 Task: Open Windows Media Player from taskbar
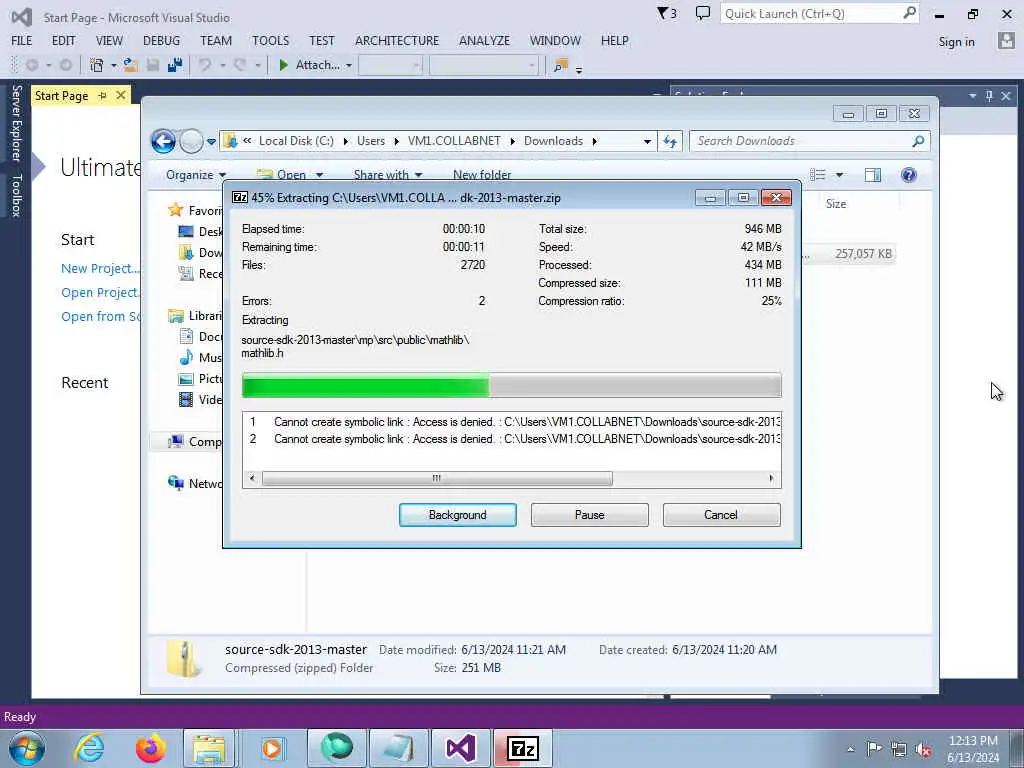point(272,748)
